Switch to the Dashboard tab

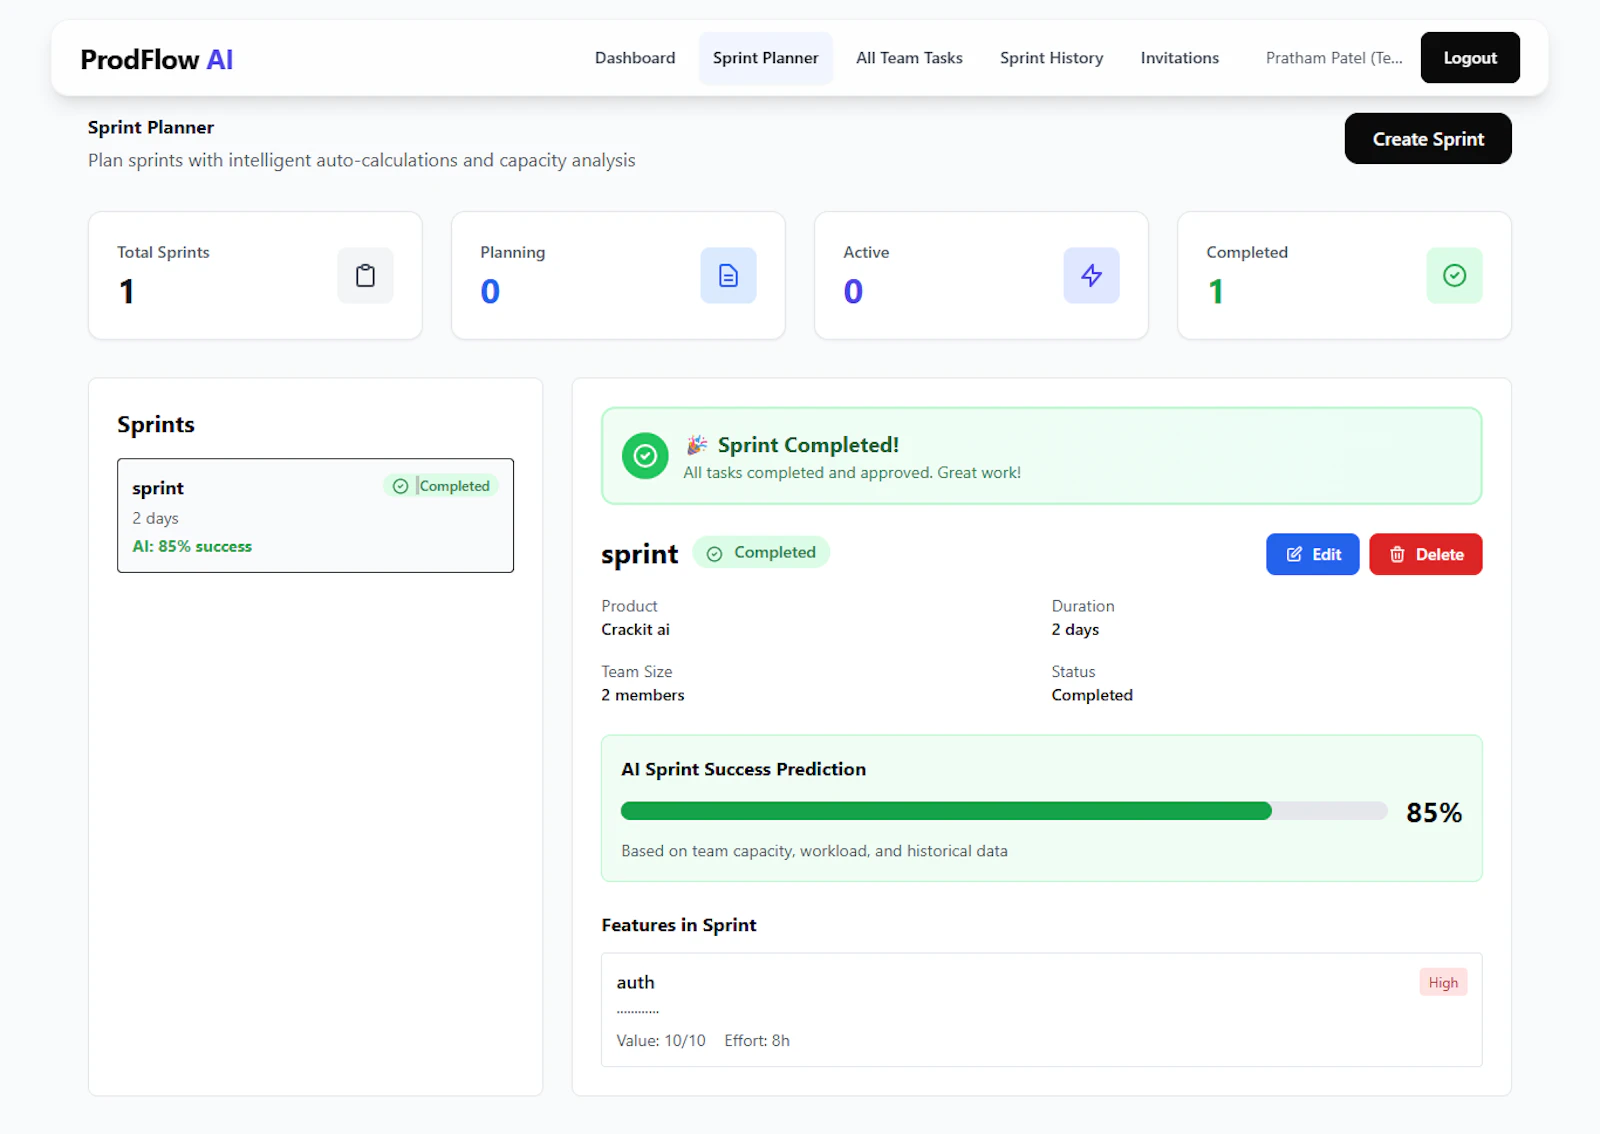pos(634,57)
